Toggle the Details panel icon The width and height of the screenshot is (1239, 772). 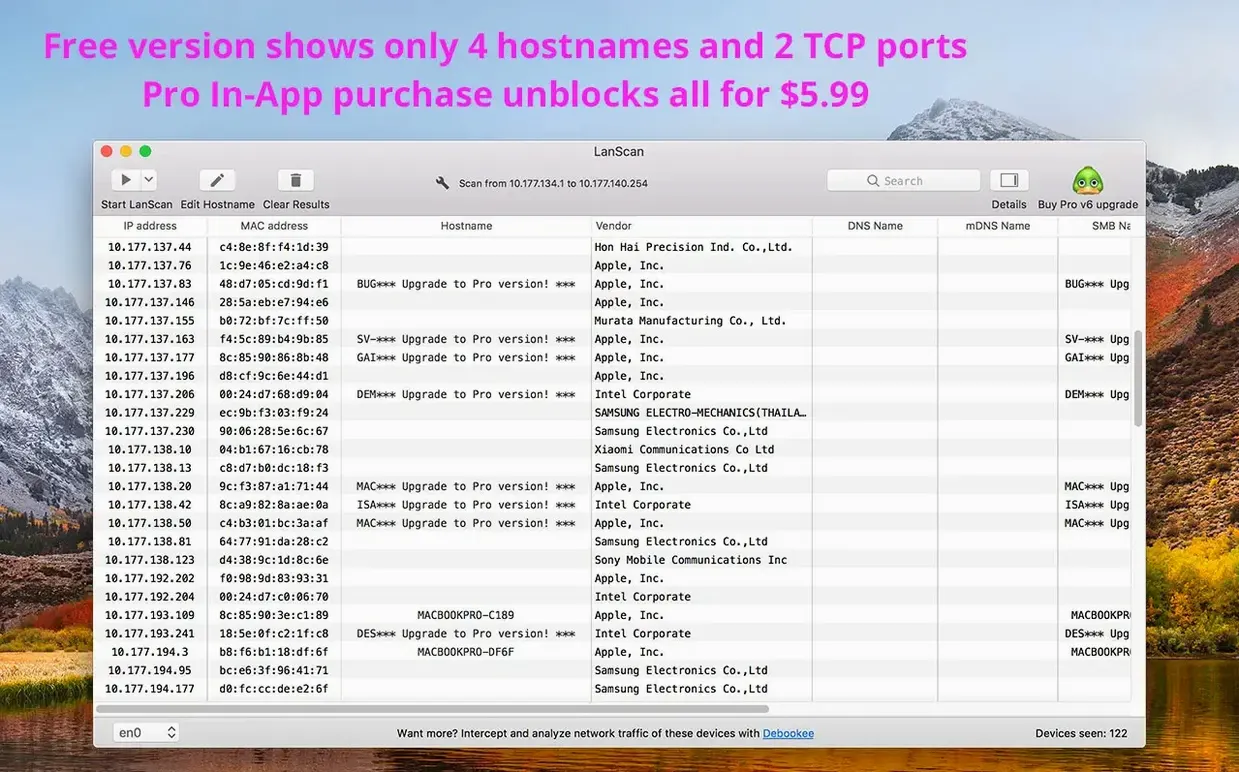pos(1009,180)
